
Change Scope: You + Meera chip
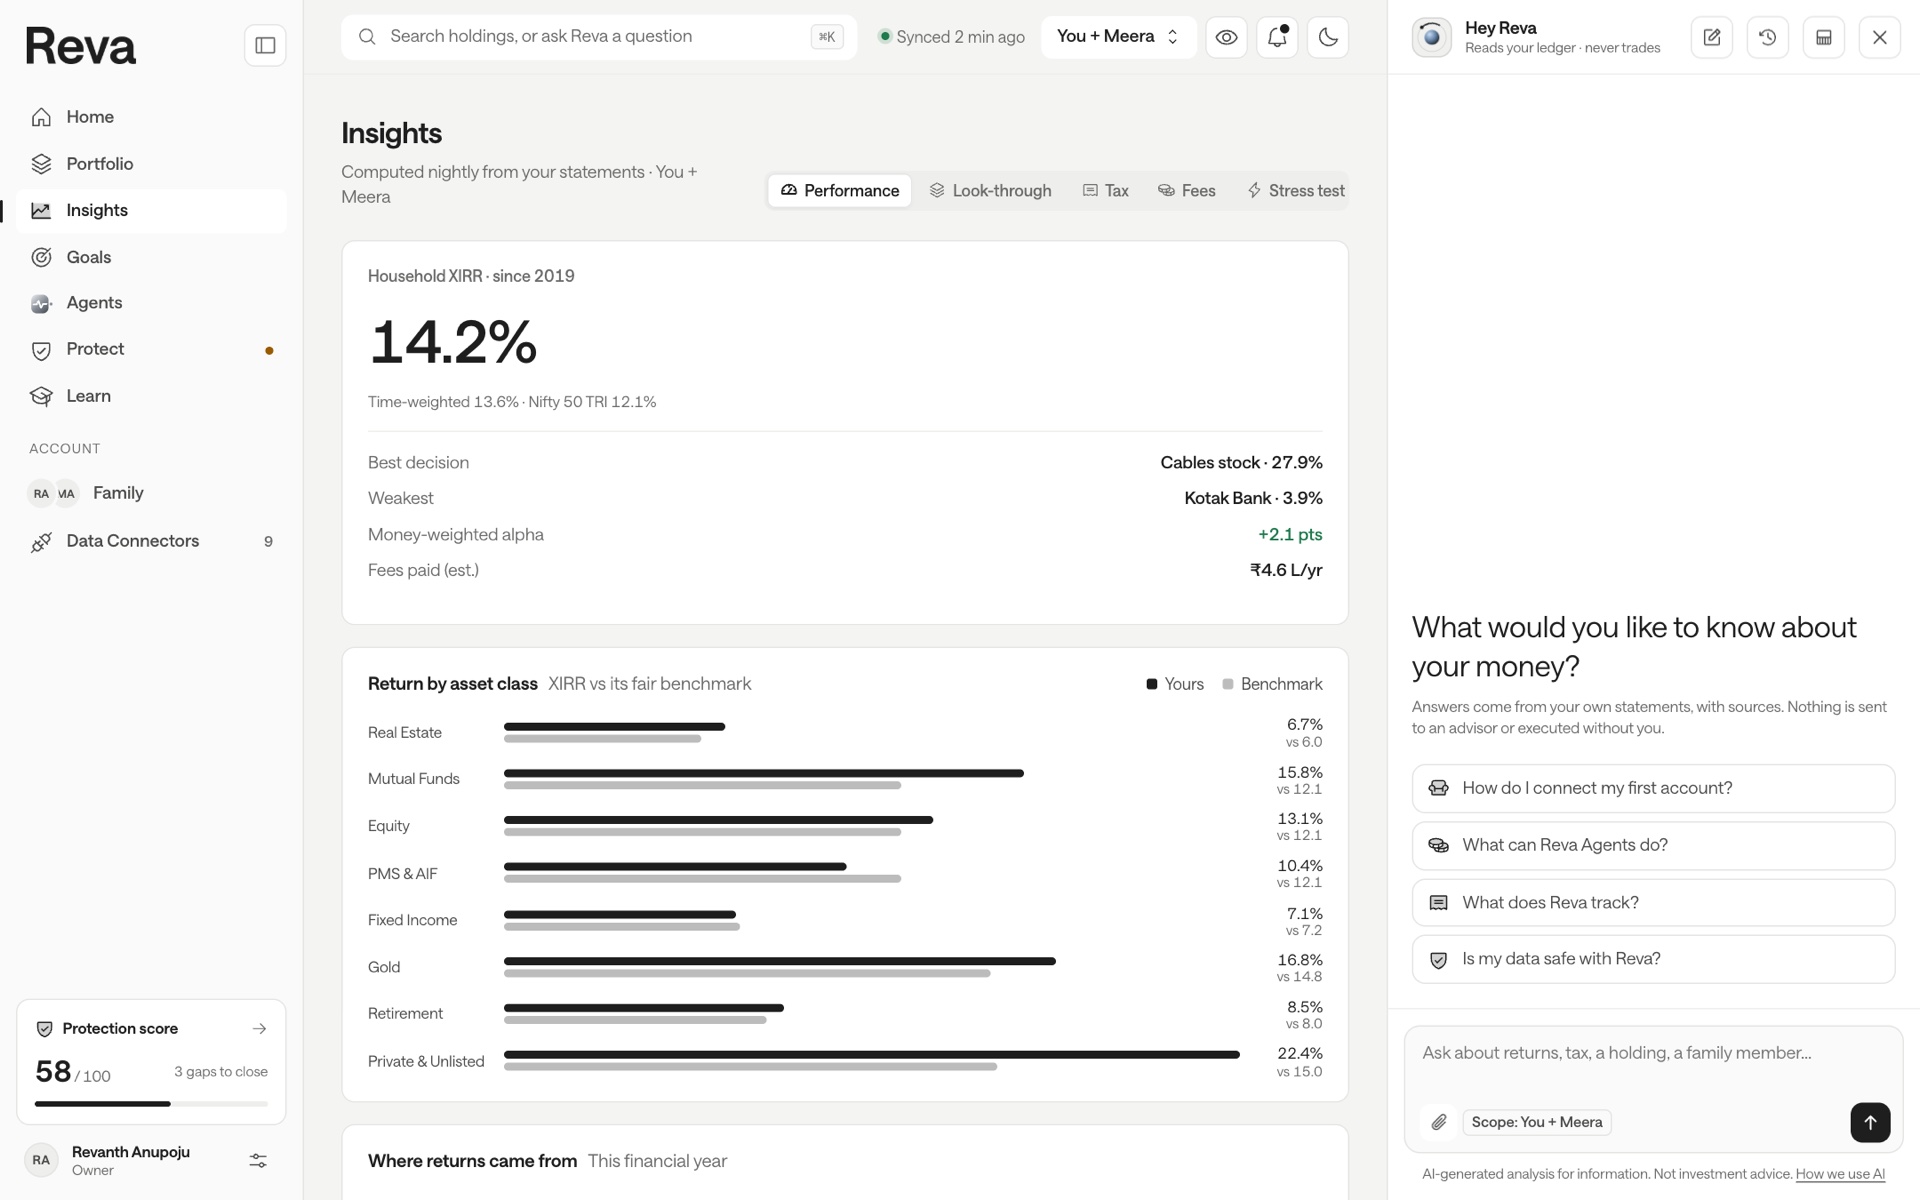(1536, 1122)
